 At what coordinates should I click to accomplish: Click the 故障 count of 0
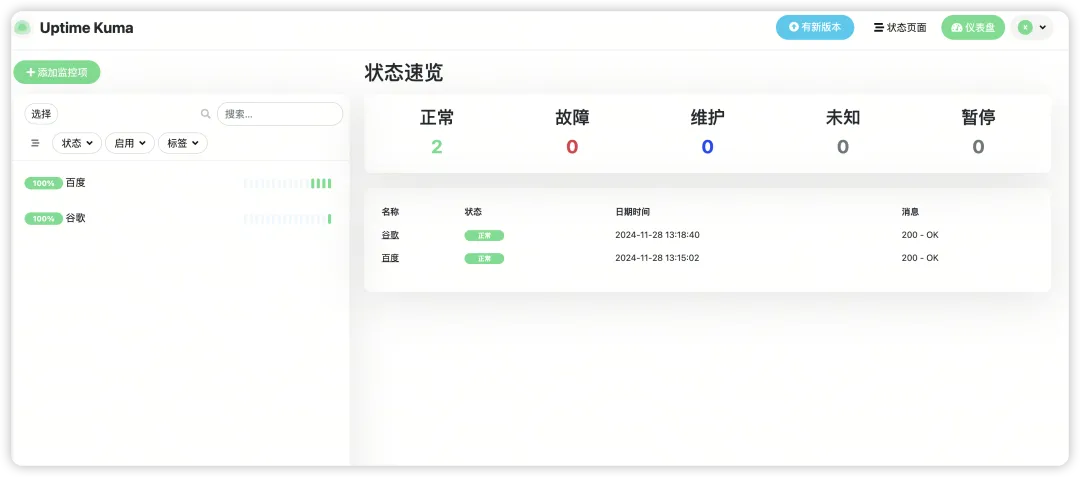tap(572, 147)
